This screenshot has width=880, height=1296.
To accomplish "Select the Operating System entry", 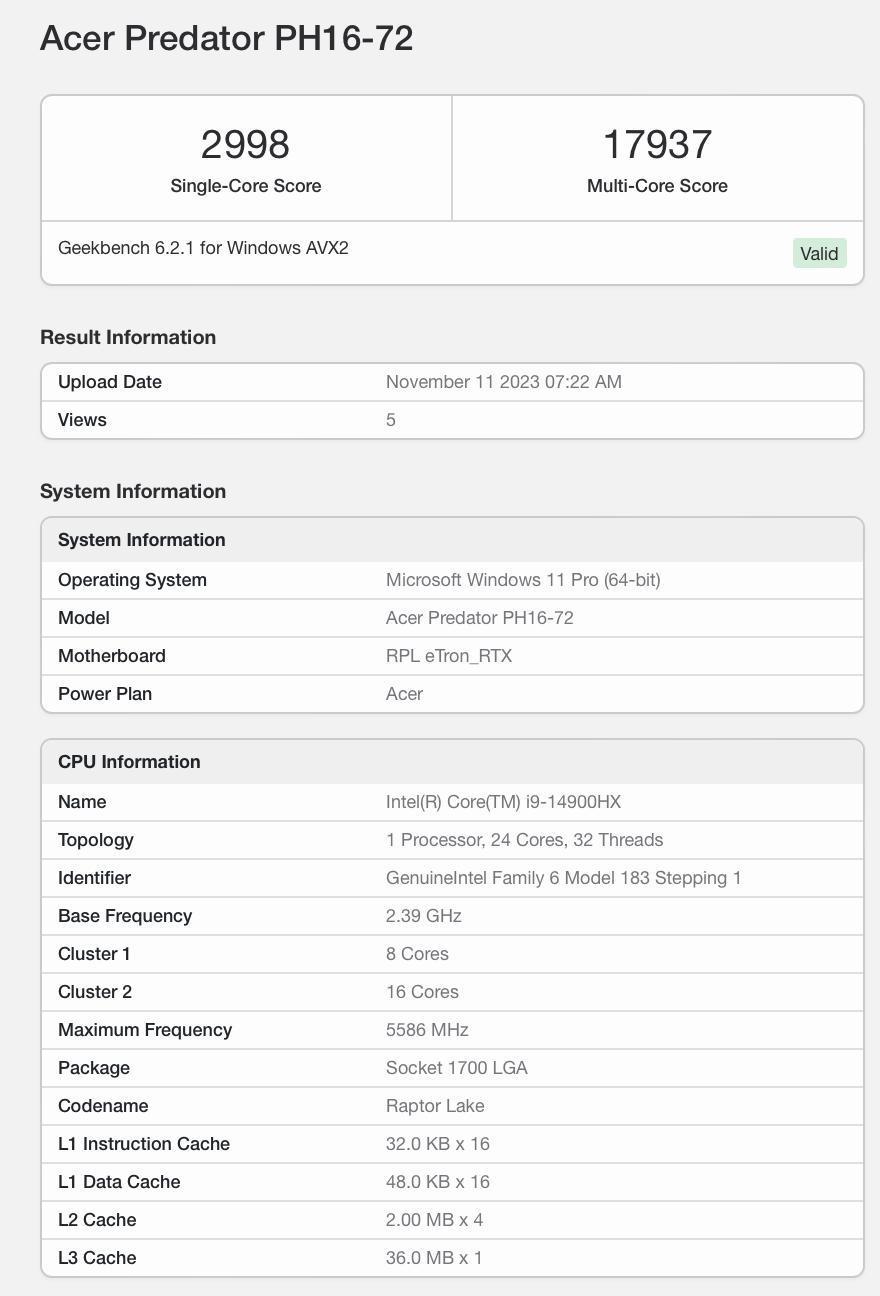I will pos(132,579).
